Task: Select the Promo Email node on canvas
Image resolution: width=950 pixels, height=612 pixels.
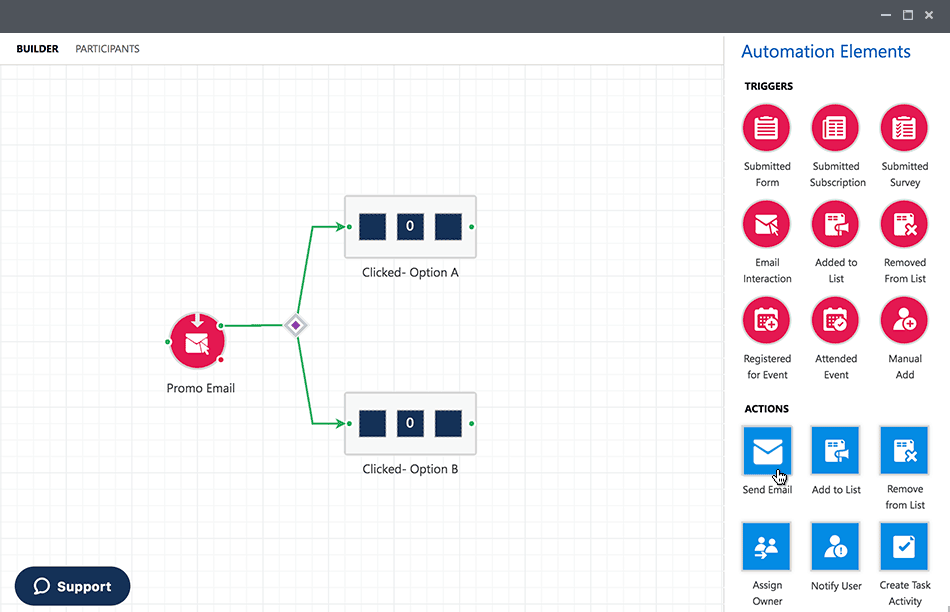Action: [x=197, y=341]
